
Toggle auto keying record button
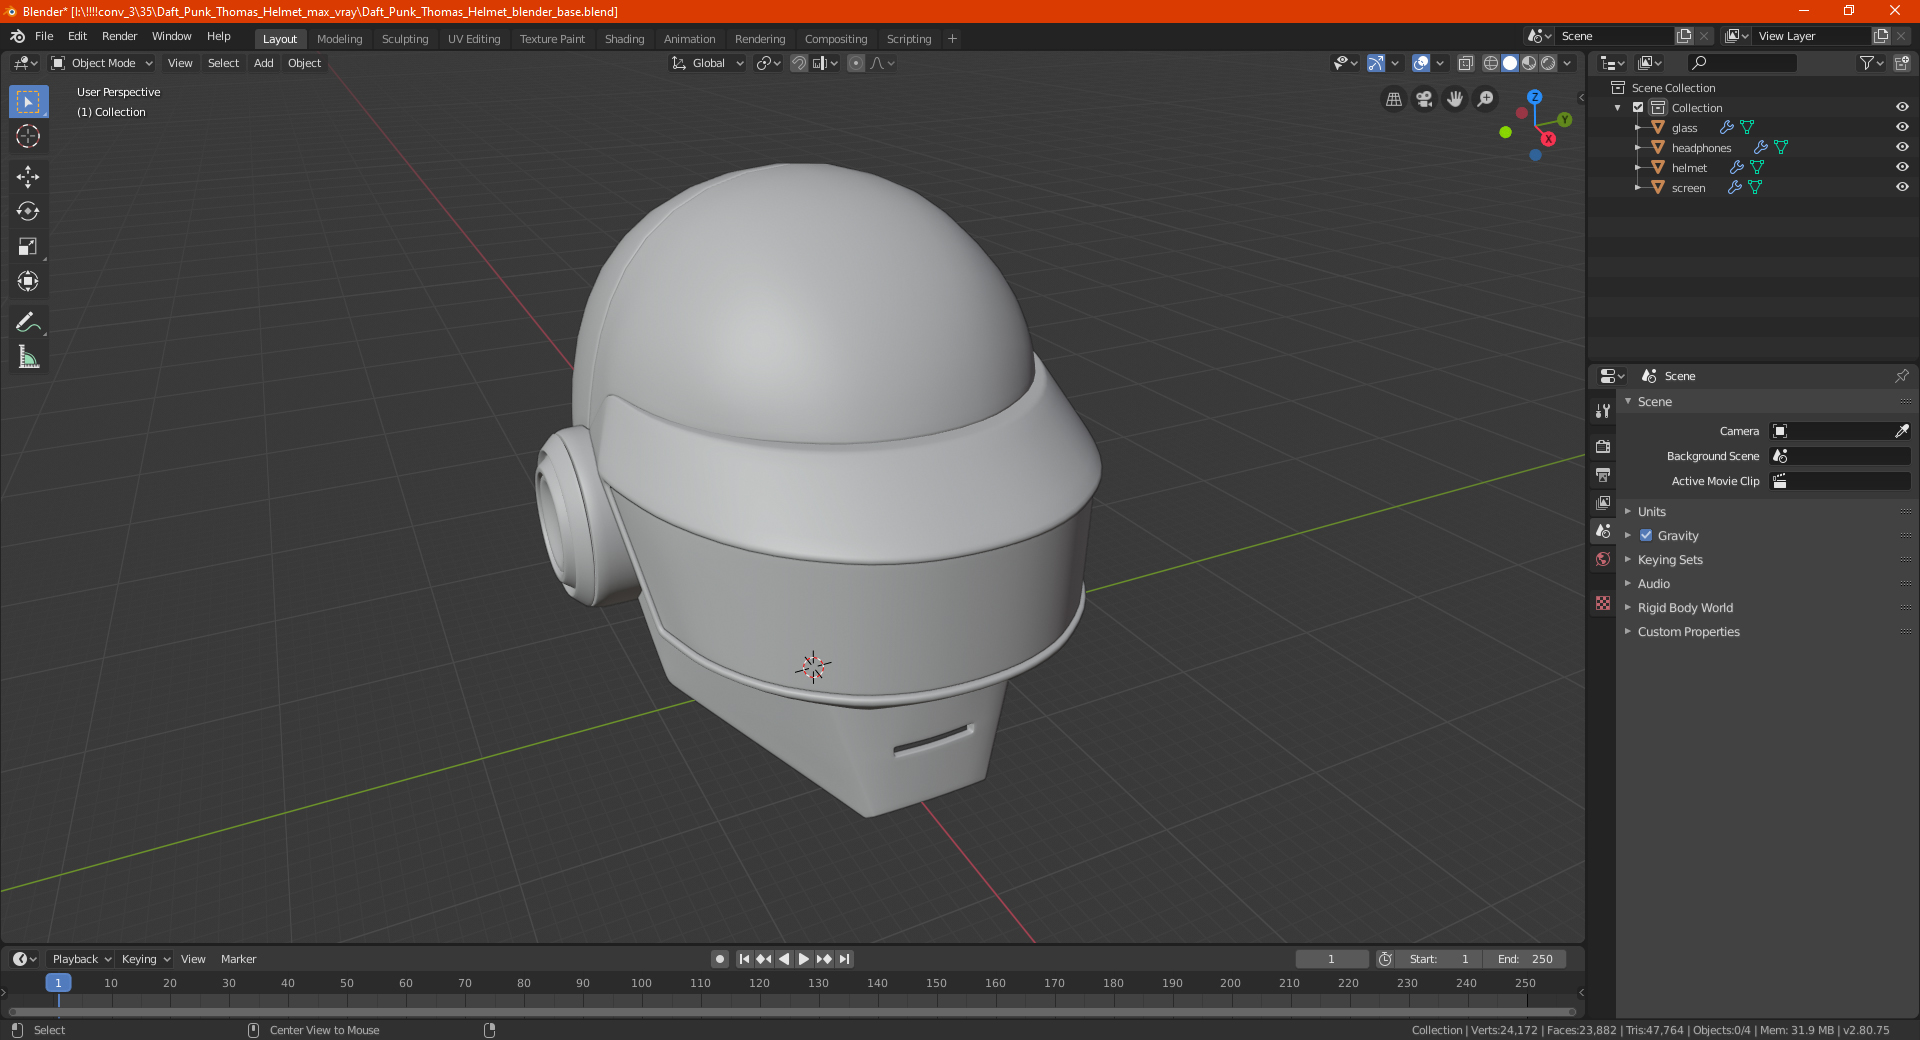pos(720,959)
